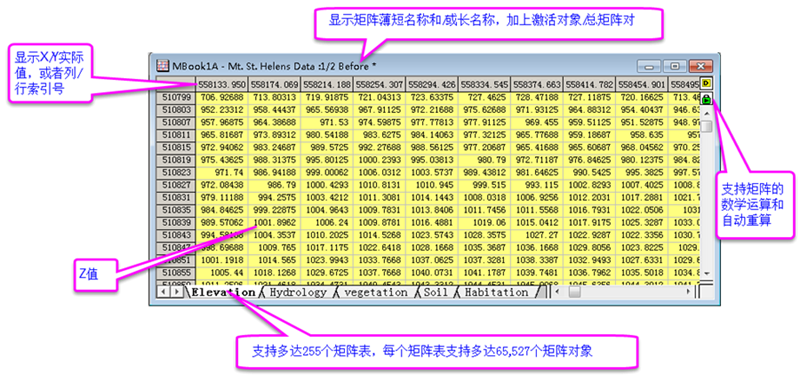800x375 pixels.
Task: Select row header 510811
Action: [176, 135]
